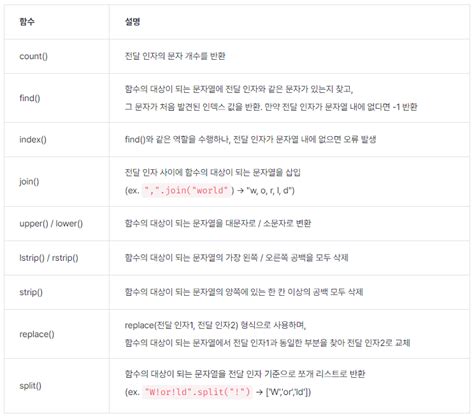Click the upper() / lower() entry
This screenshot has height=416, width=474.
point(51,223)
